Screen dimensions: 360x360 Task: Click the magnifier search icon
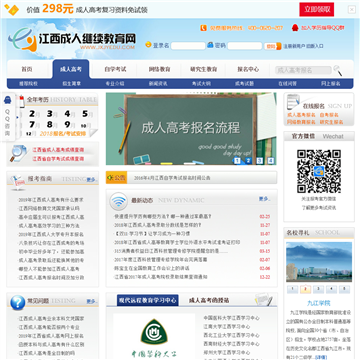338,70
